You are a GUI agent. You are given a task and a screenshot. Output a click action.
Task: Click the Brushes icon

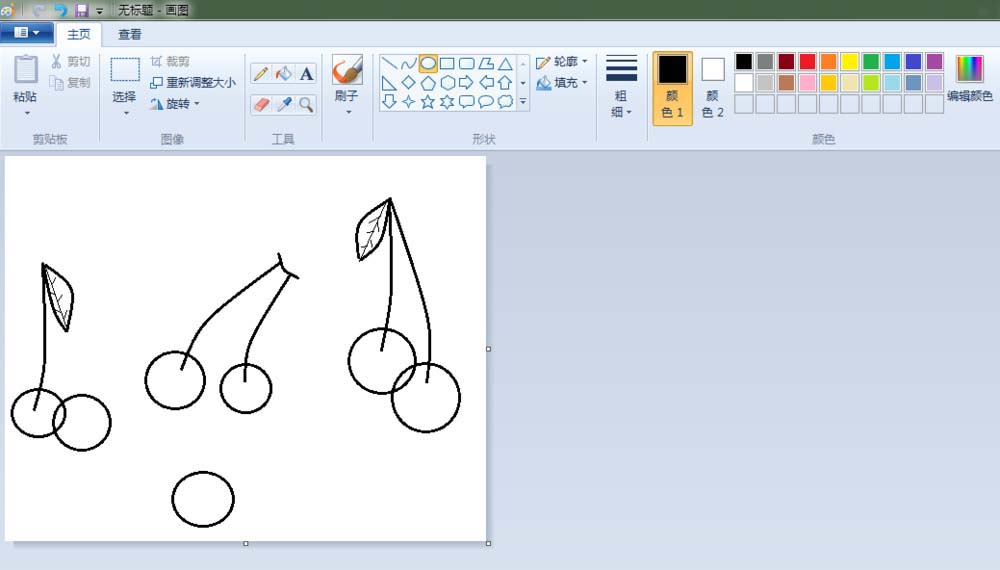pos(348,70)
